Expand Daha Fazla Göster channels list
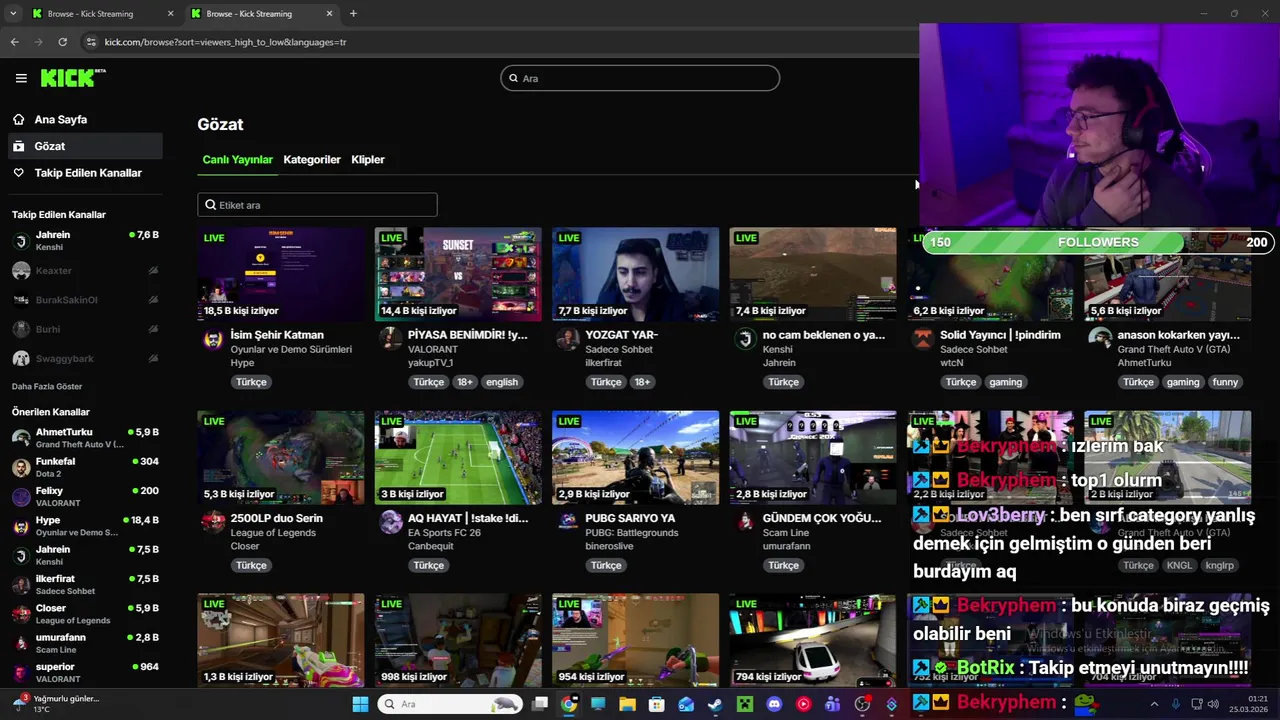The height and width of the screenshot is (720, 1280). (x=47, y=386)
